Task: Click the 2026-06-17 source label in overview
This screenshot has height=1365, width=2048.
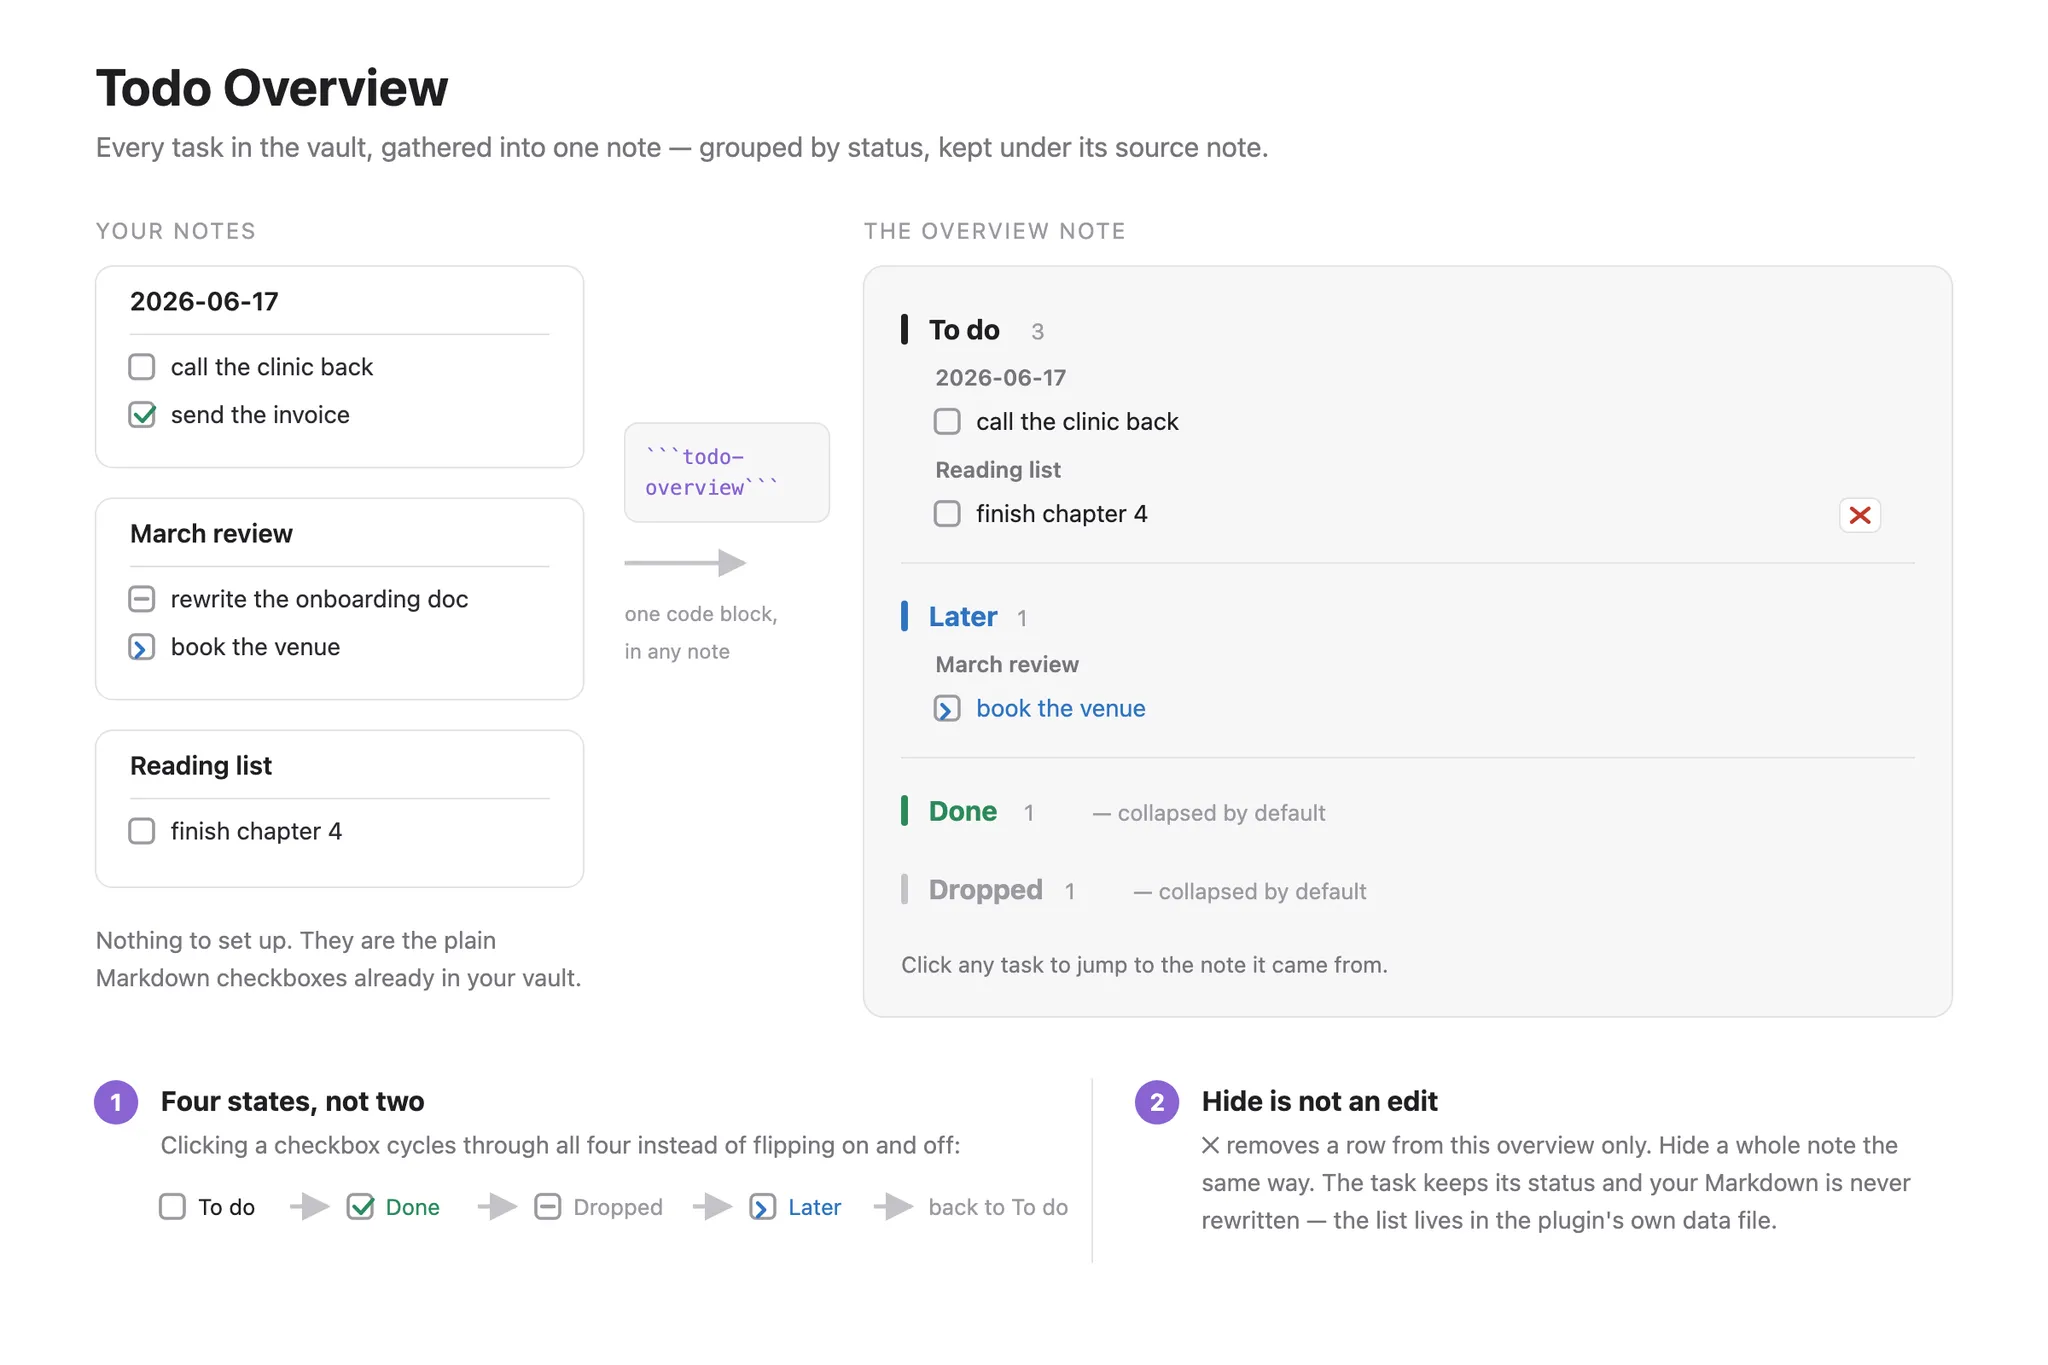Action: tap(1001, 377)
